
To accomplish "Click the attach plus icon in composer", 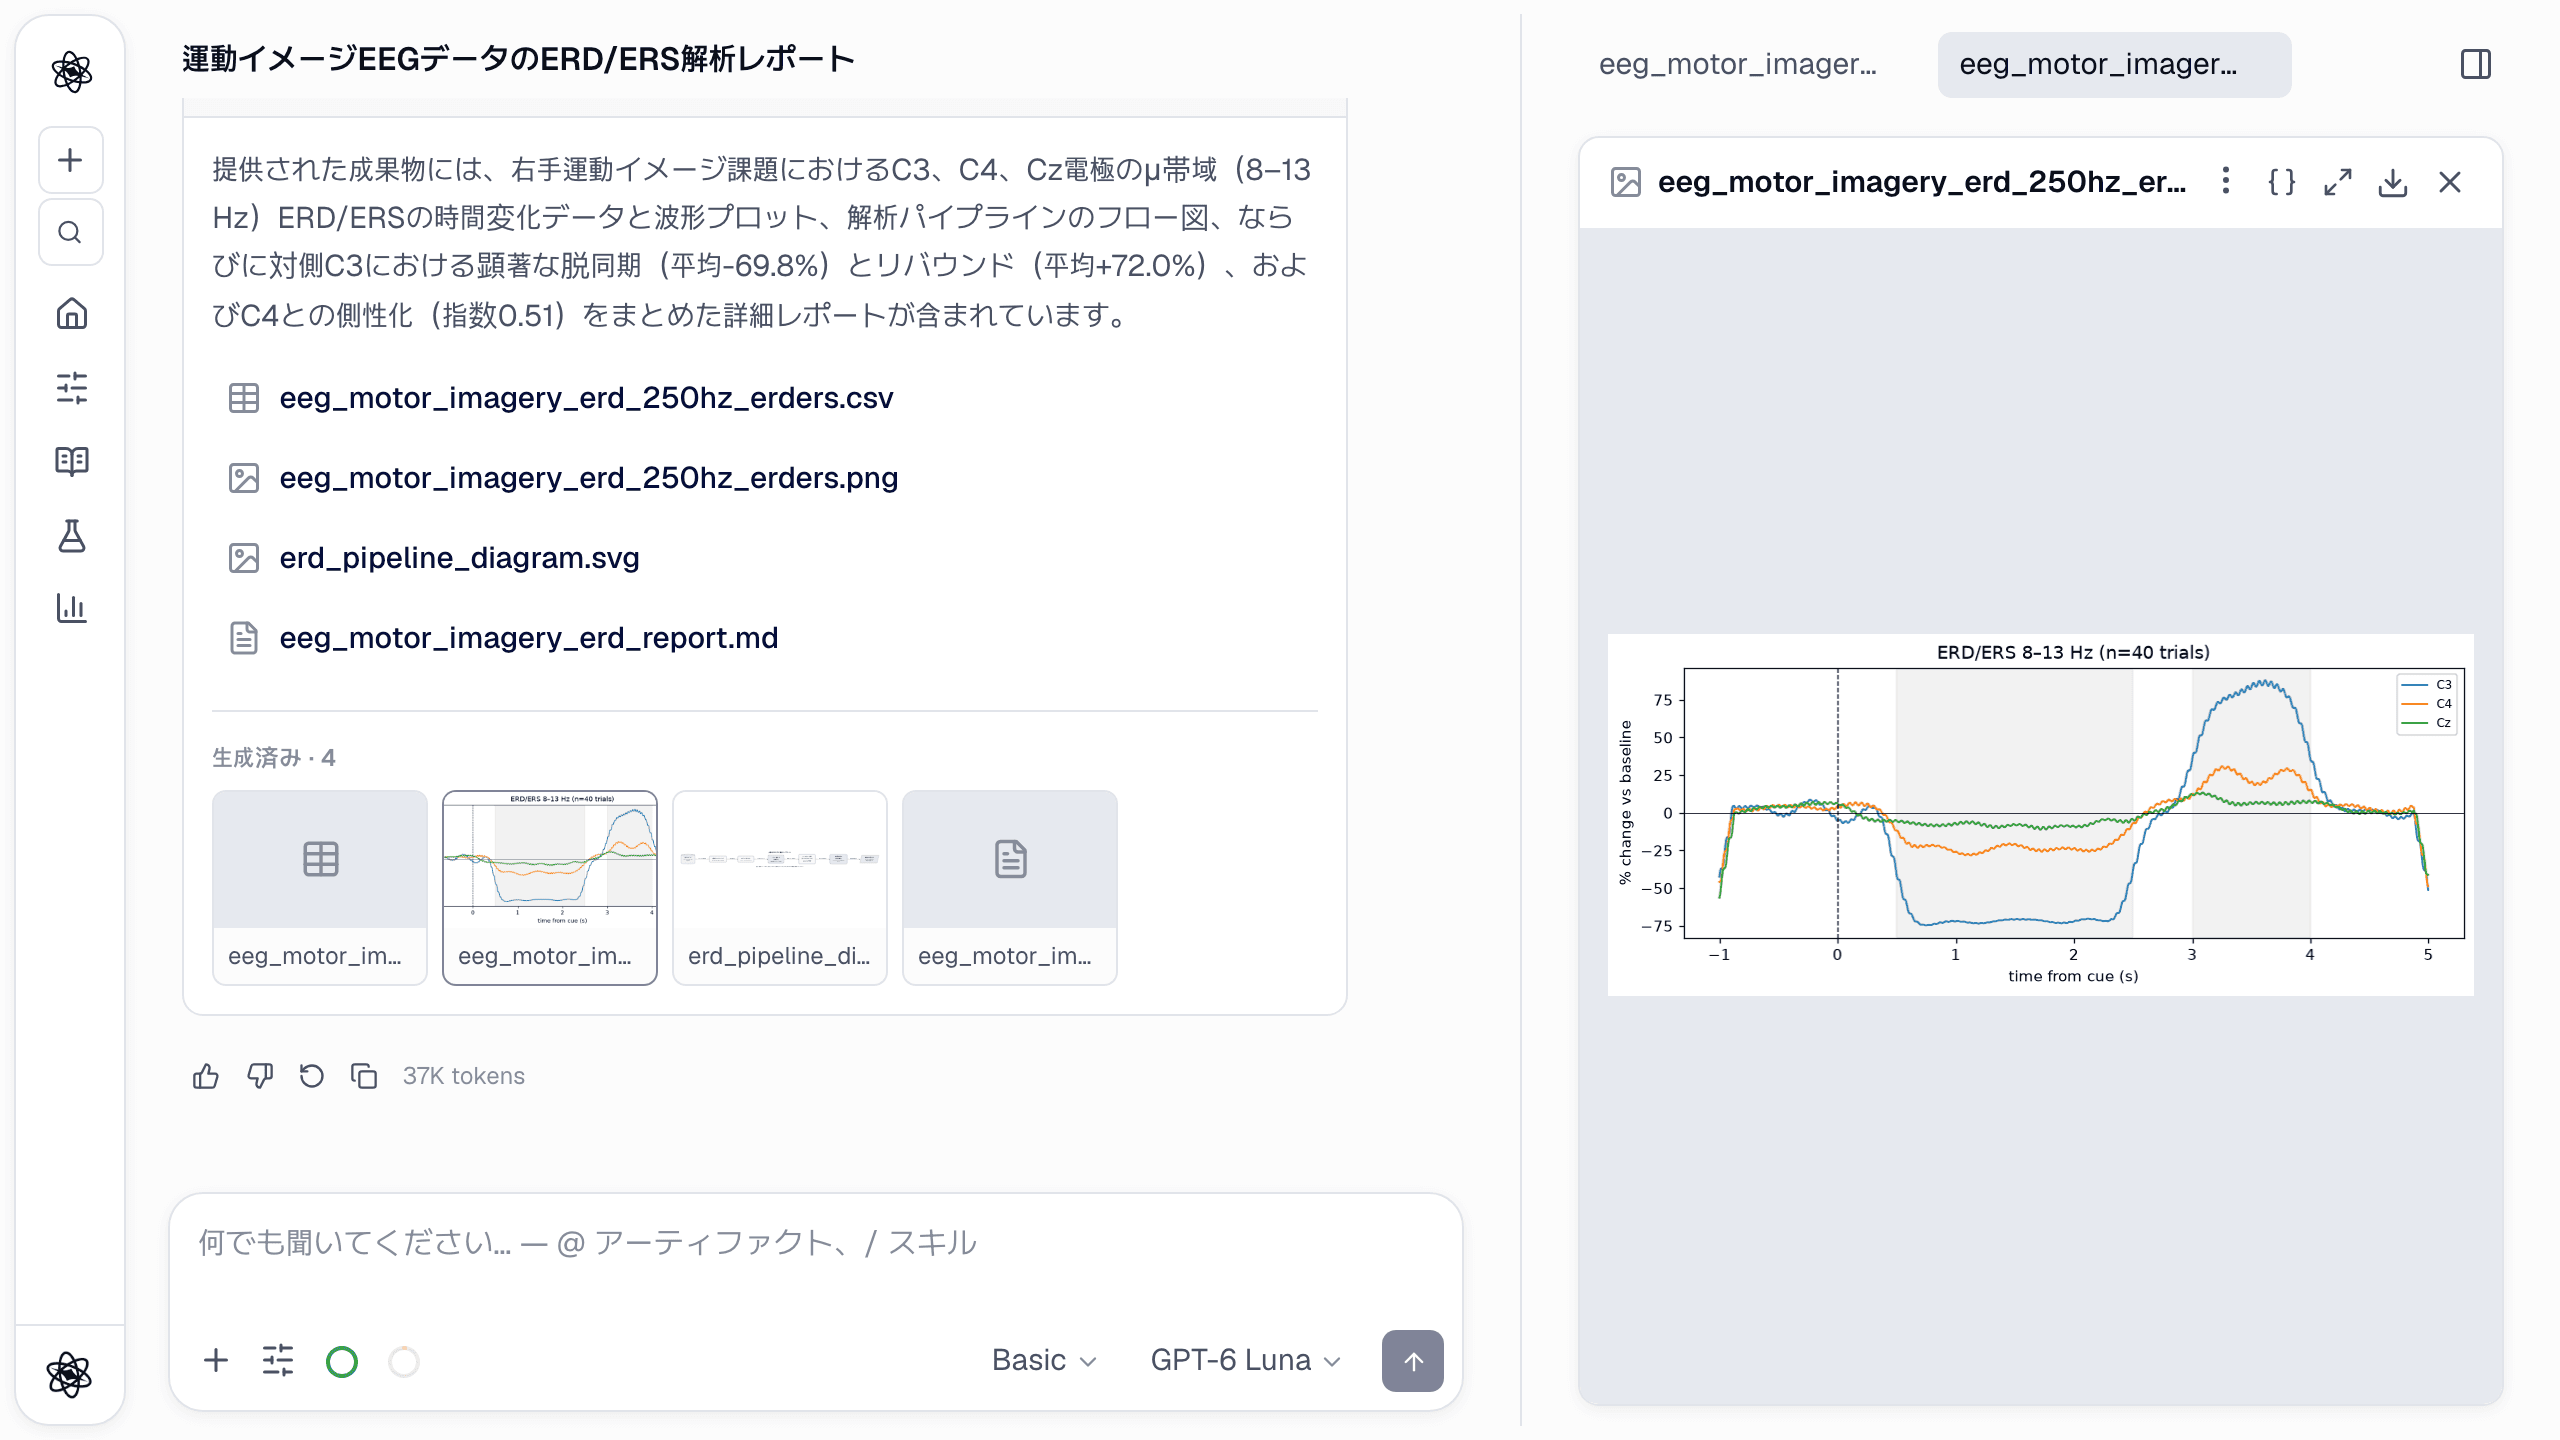I will tap(215, 1360).
